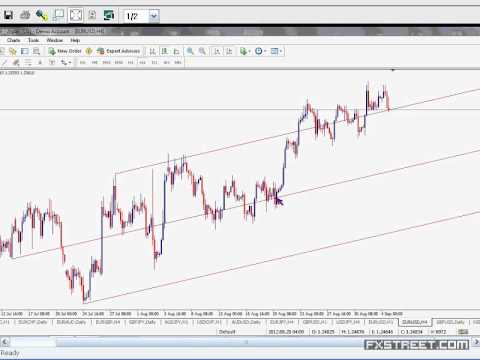Image resolution: width=480 pixels, height=360 pixels.
Task: Zoom in with the magnifier plus icon
Action: click(x=190, y=51)
